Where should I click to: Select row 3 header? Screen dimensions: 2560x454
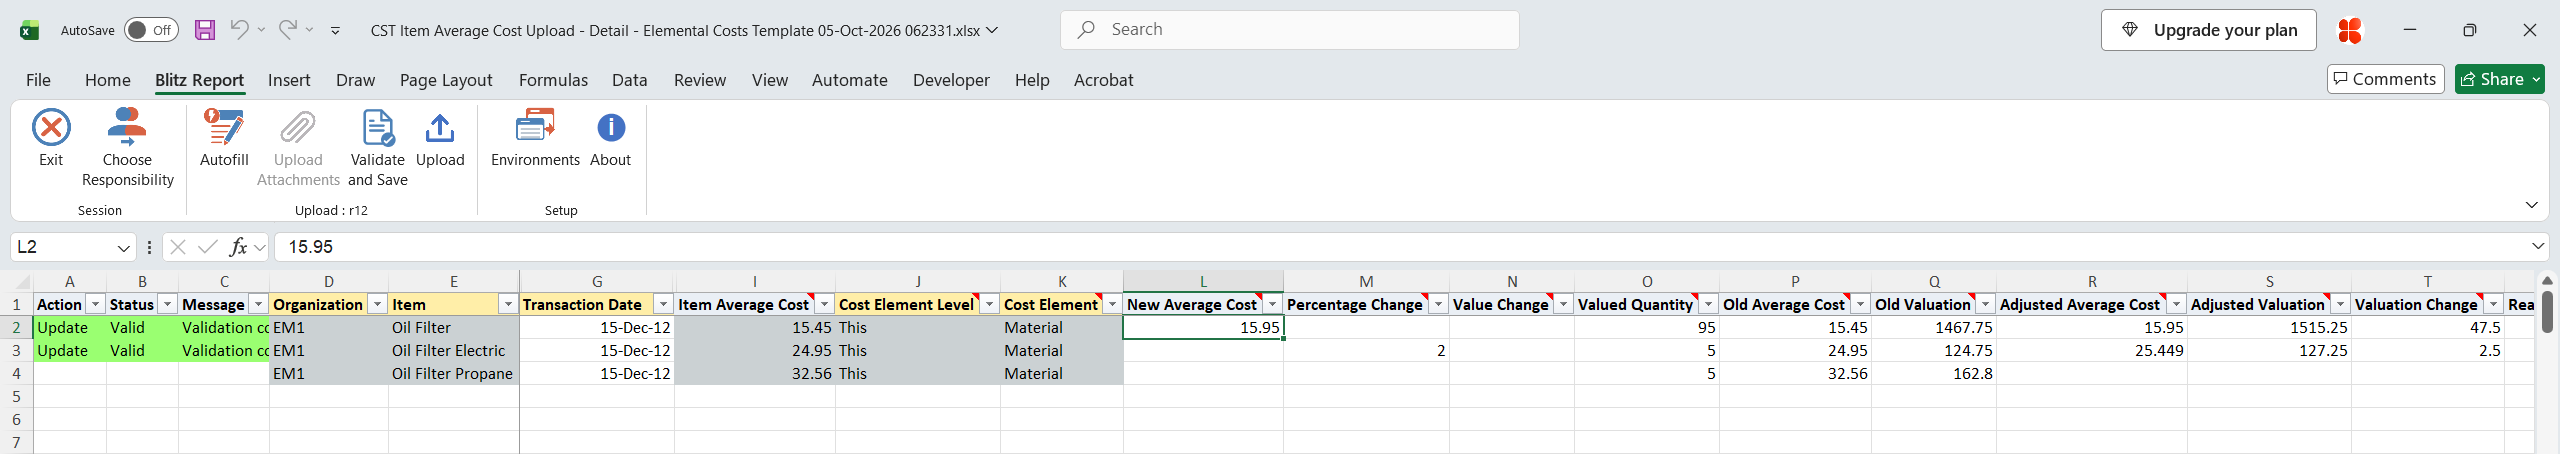coord(16,351)
